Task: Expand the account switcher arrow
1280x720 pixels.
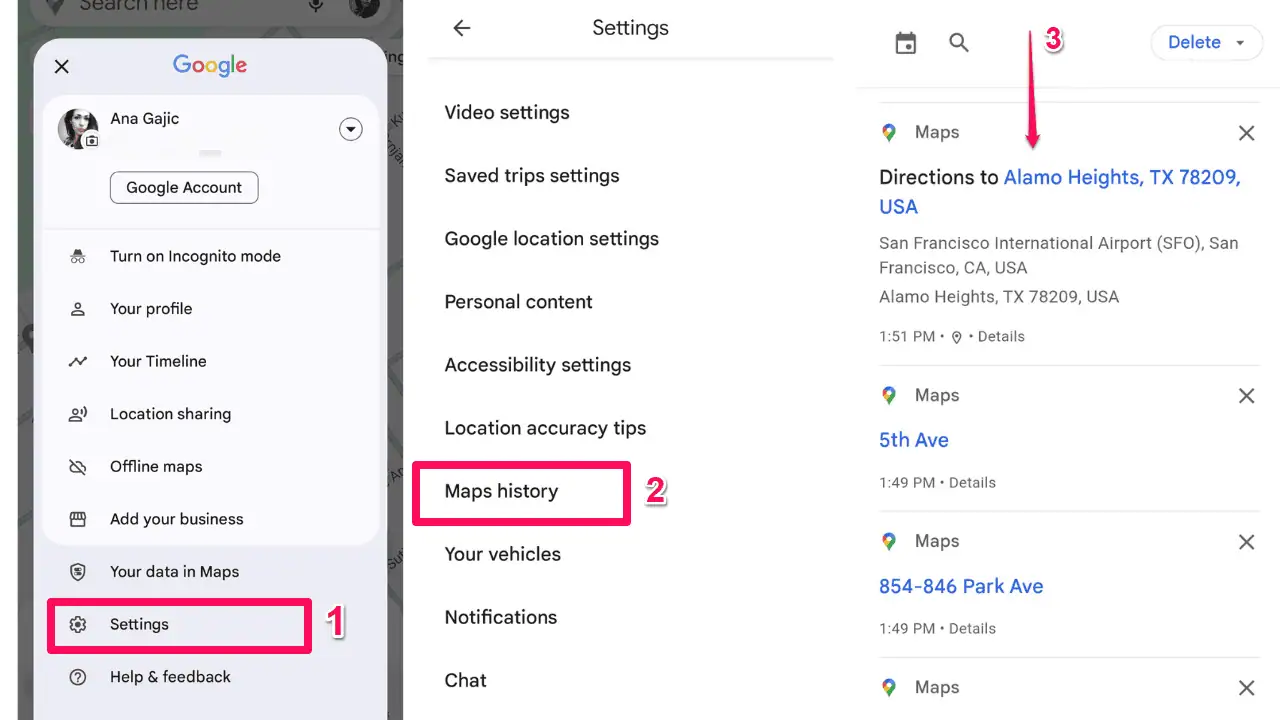Action: [x=350, y=129]
